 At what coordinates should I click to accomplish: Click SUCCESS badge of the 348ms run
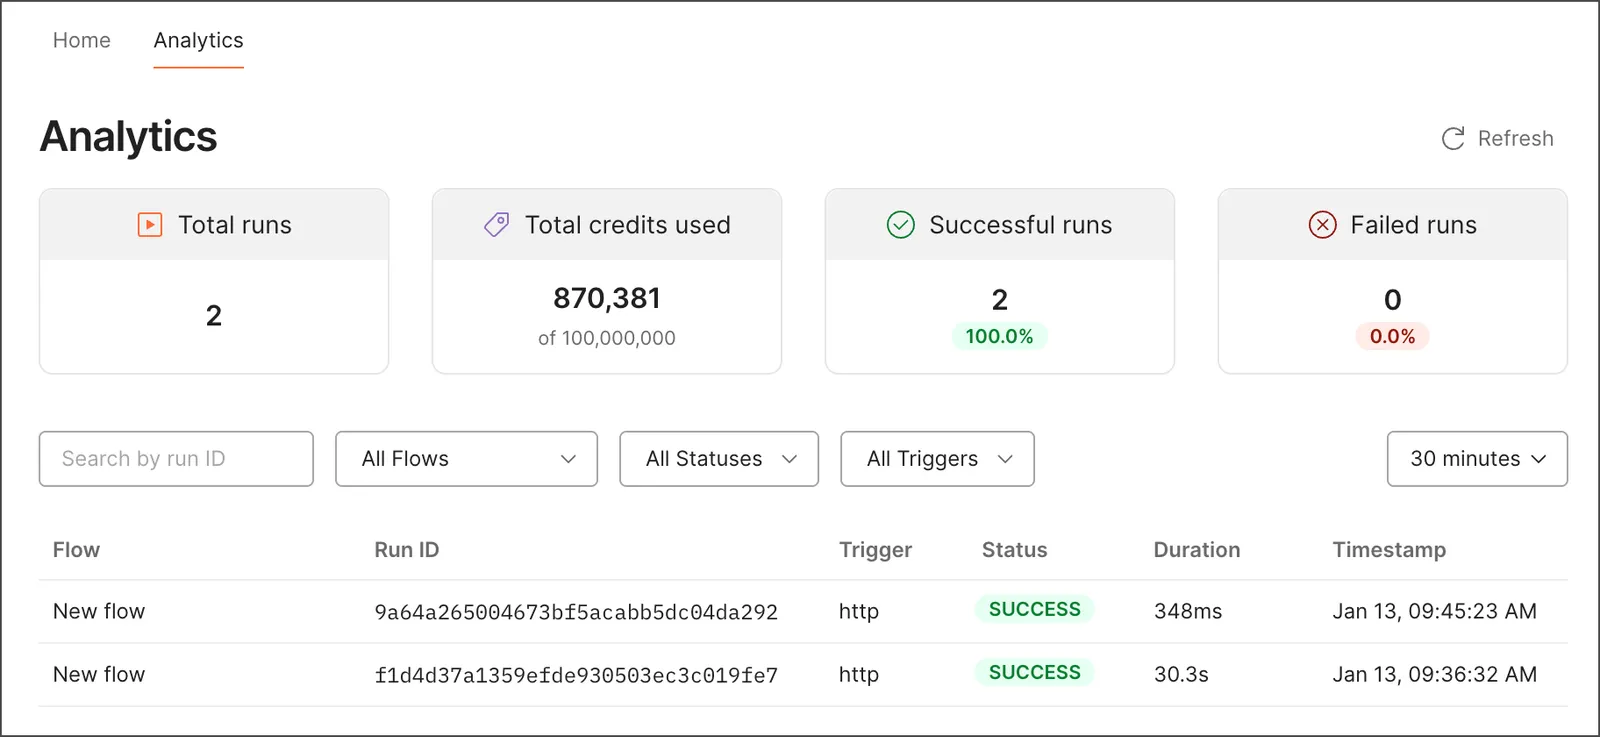point(1035,609)
